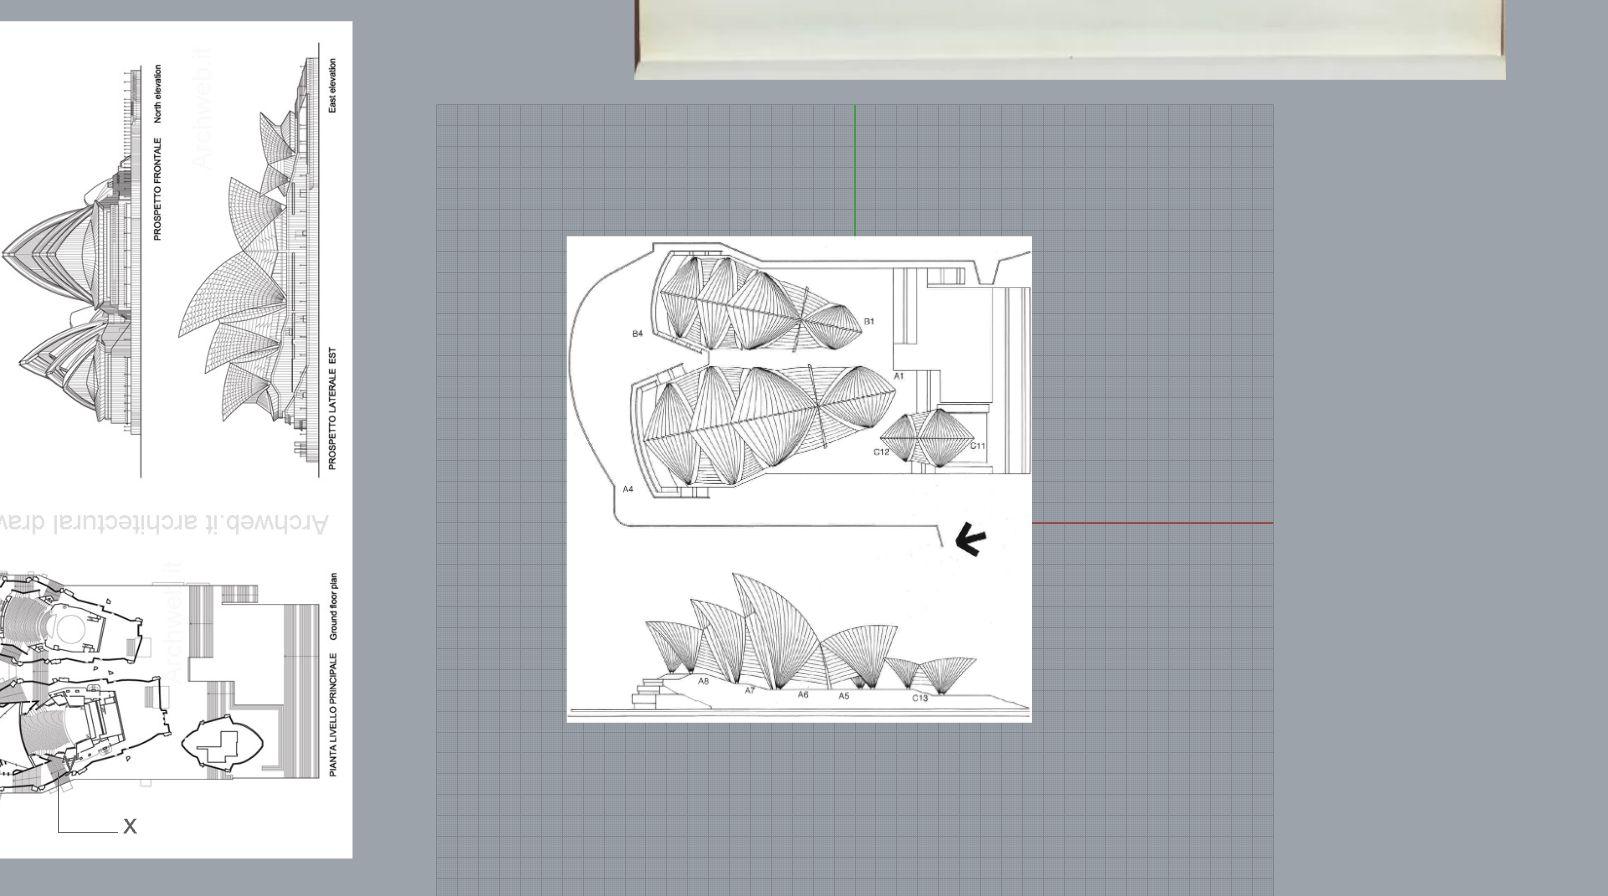Select the cream-colored picture strip at top
Viewport: 1608px width, 896px height.
tap(1069, 39)
